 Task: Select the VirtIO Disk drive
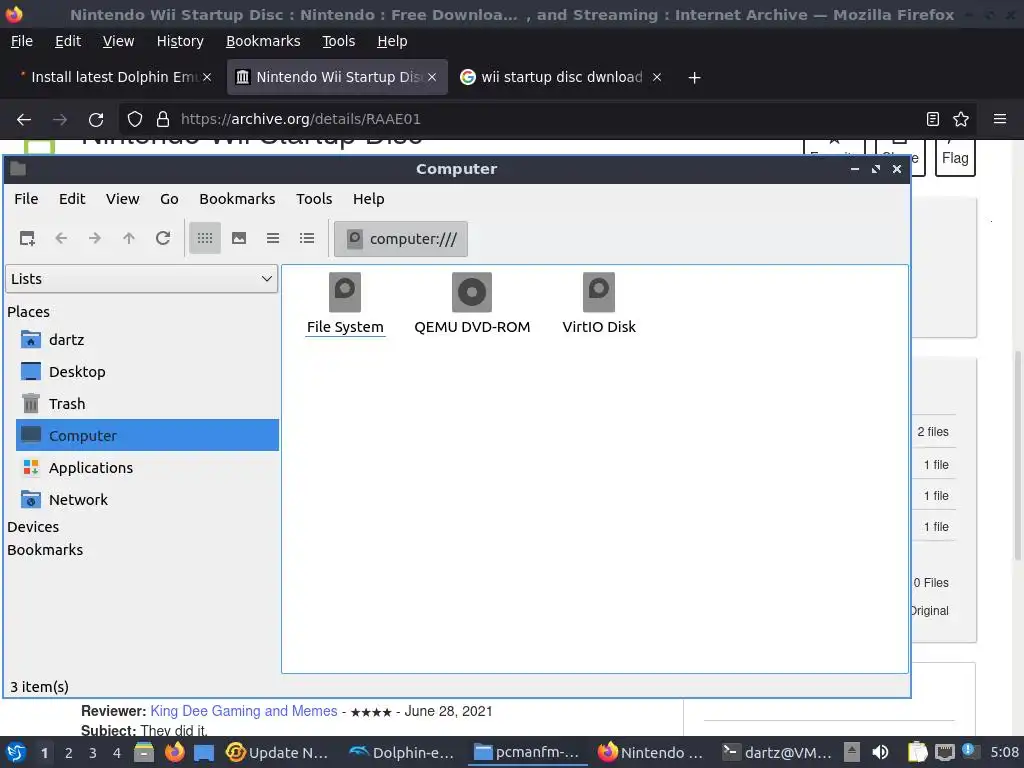pyautogui.click(x=599, y=304)
